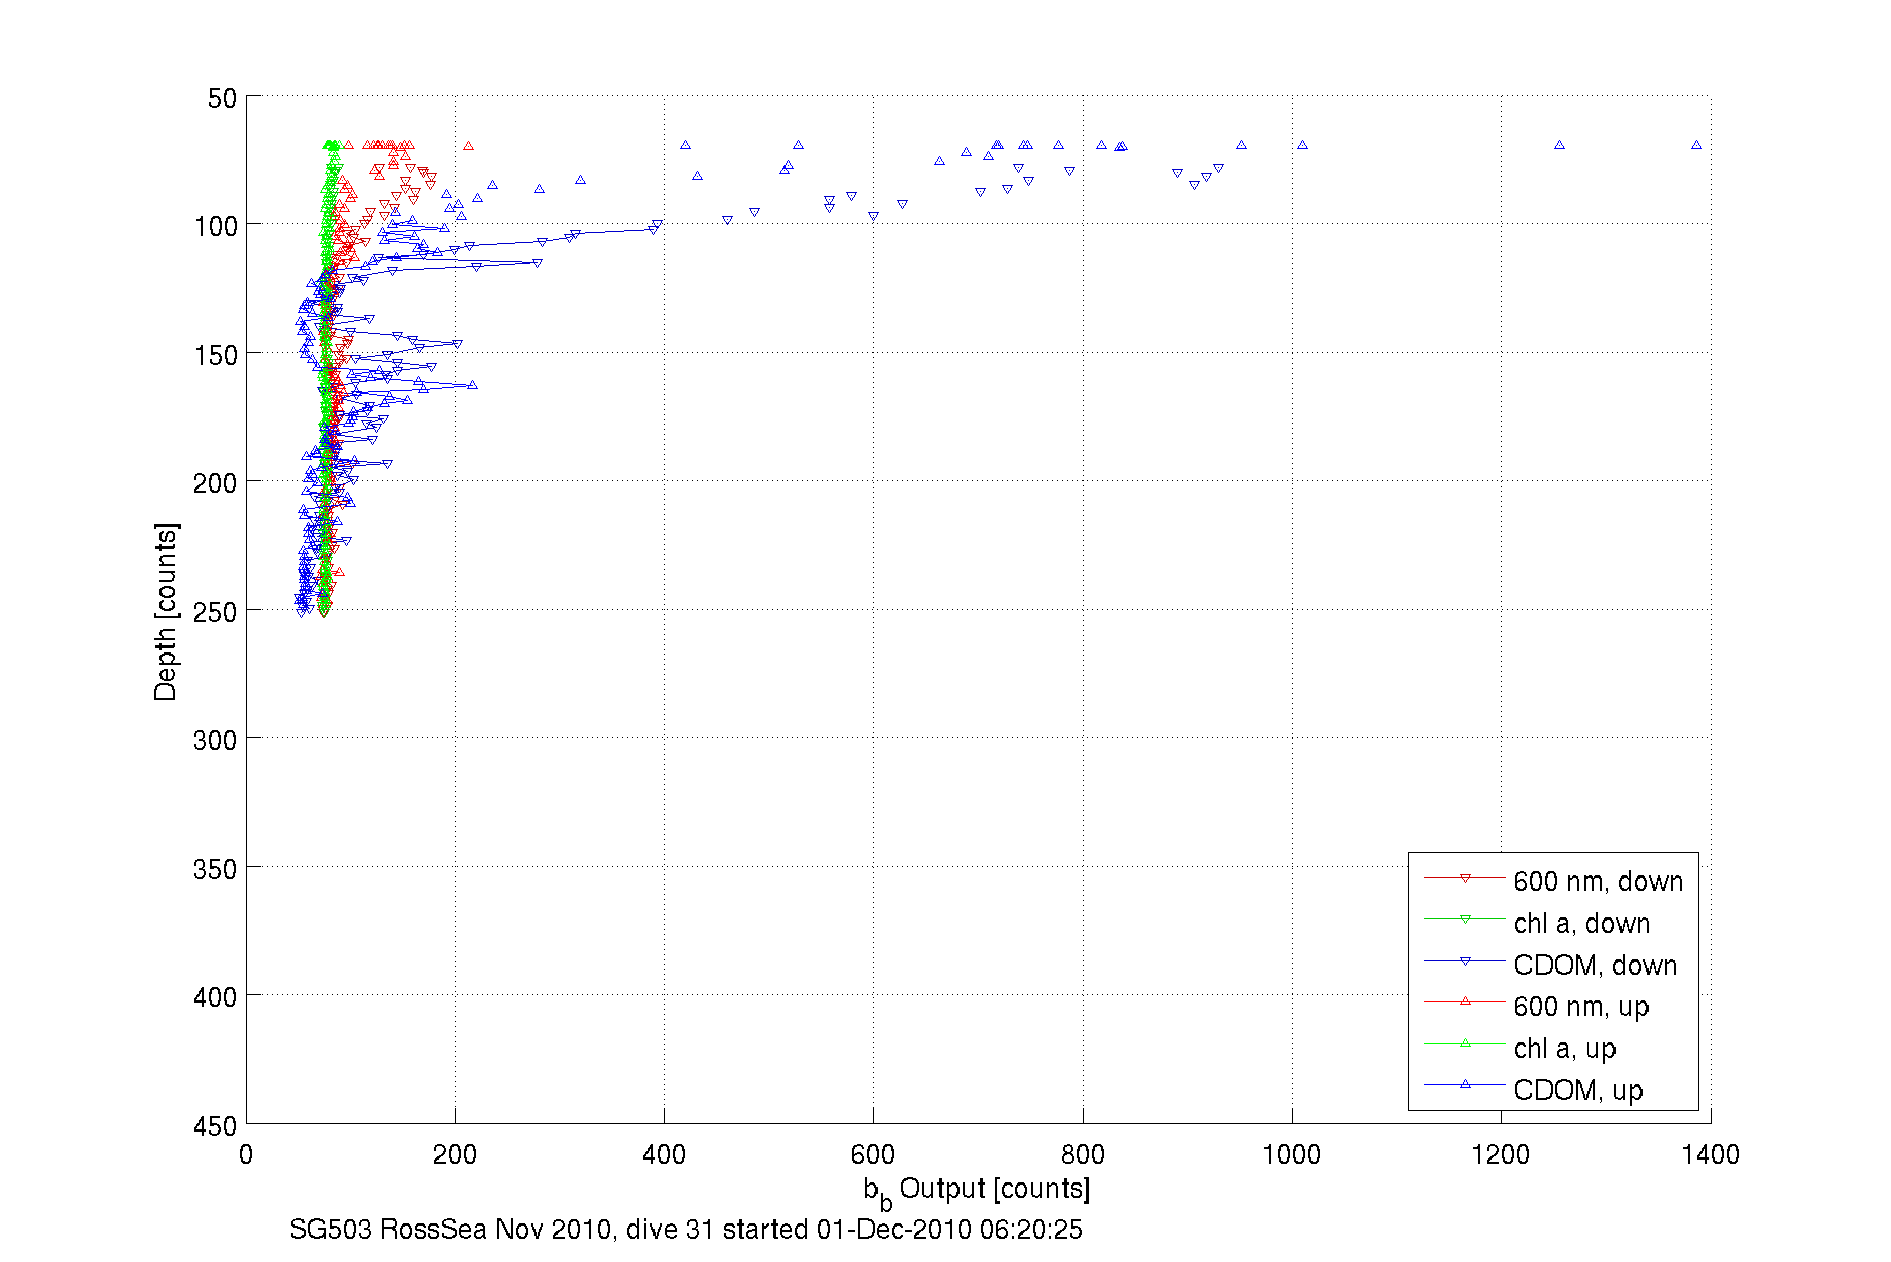Click the 'bb Output [counts]' x-axis label
The image size is (1891, 1262).
pos(976,1190)
